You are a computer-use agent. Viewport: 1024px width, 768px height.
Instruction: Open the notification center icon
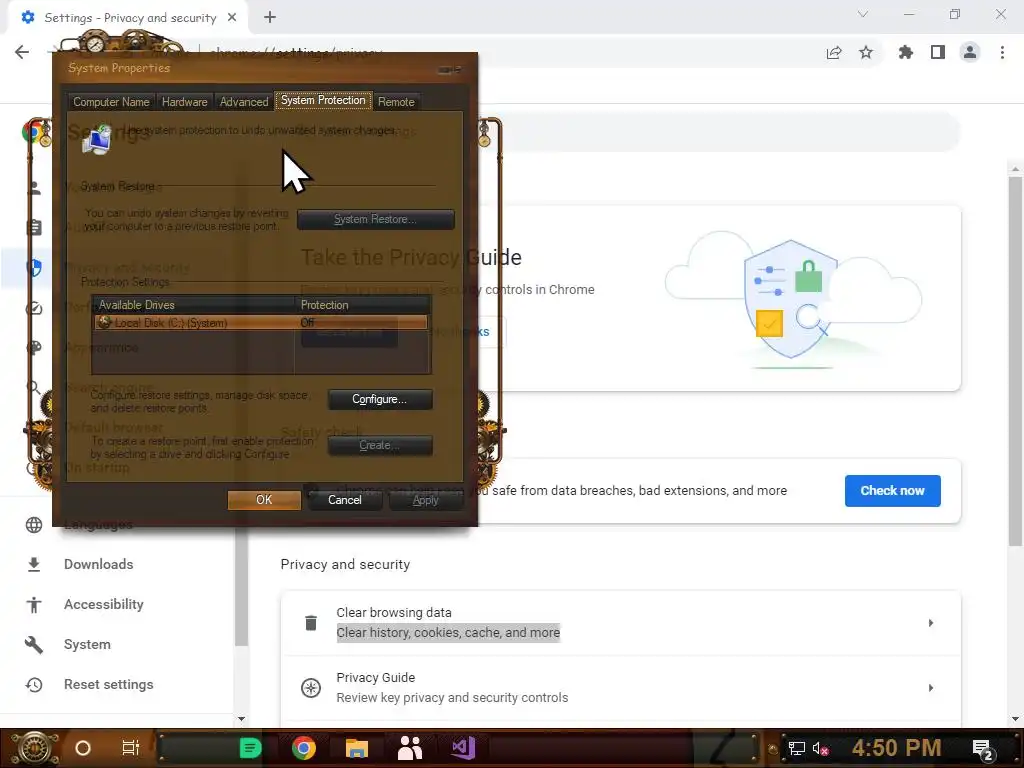tap(983, 750)
